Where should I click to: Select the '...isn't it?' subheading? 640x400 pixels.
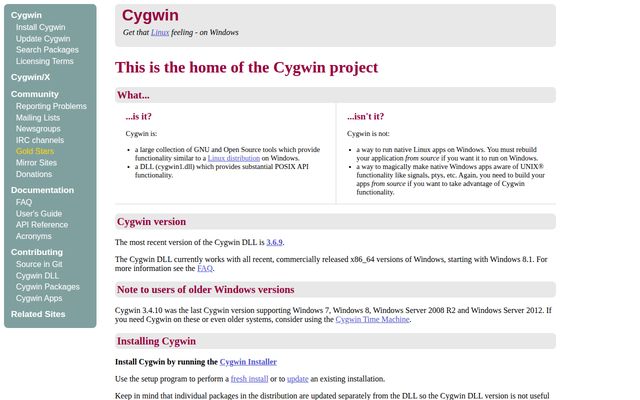[x=365, y=117]
